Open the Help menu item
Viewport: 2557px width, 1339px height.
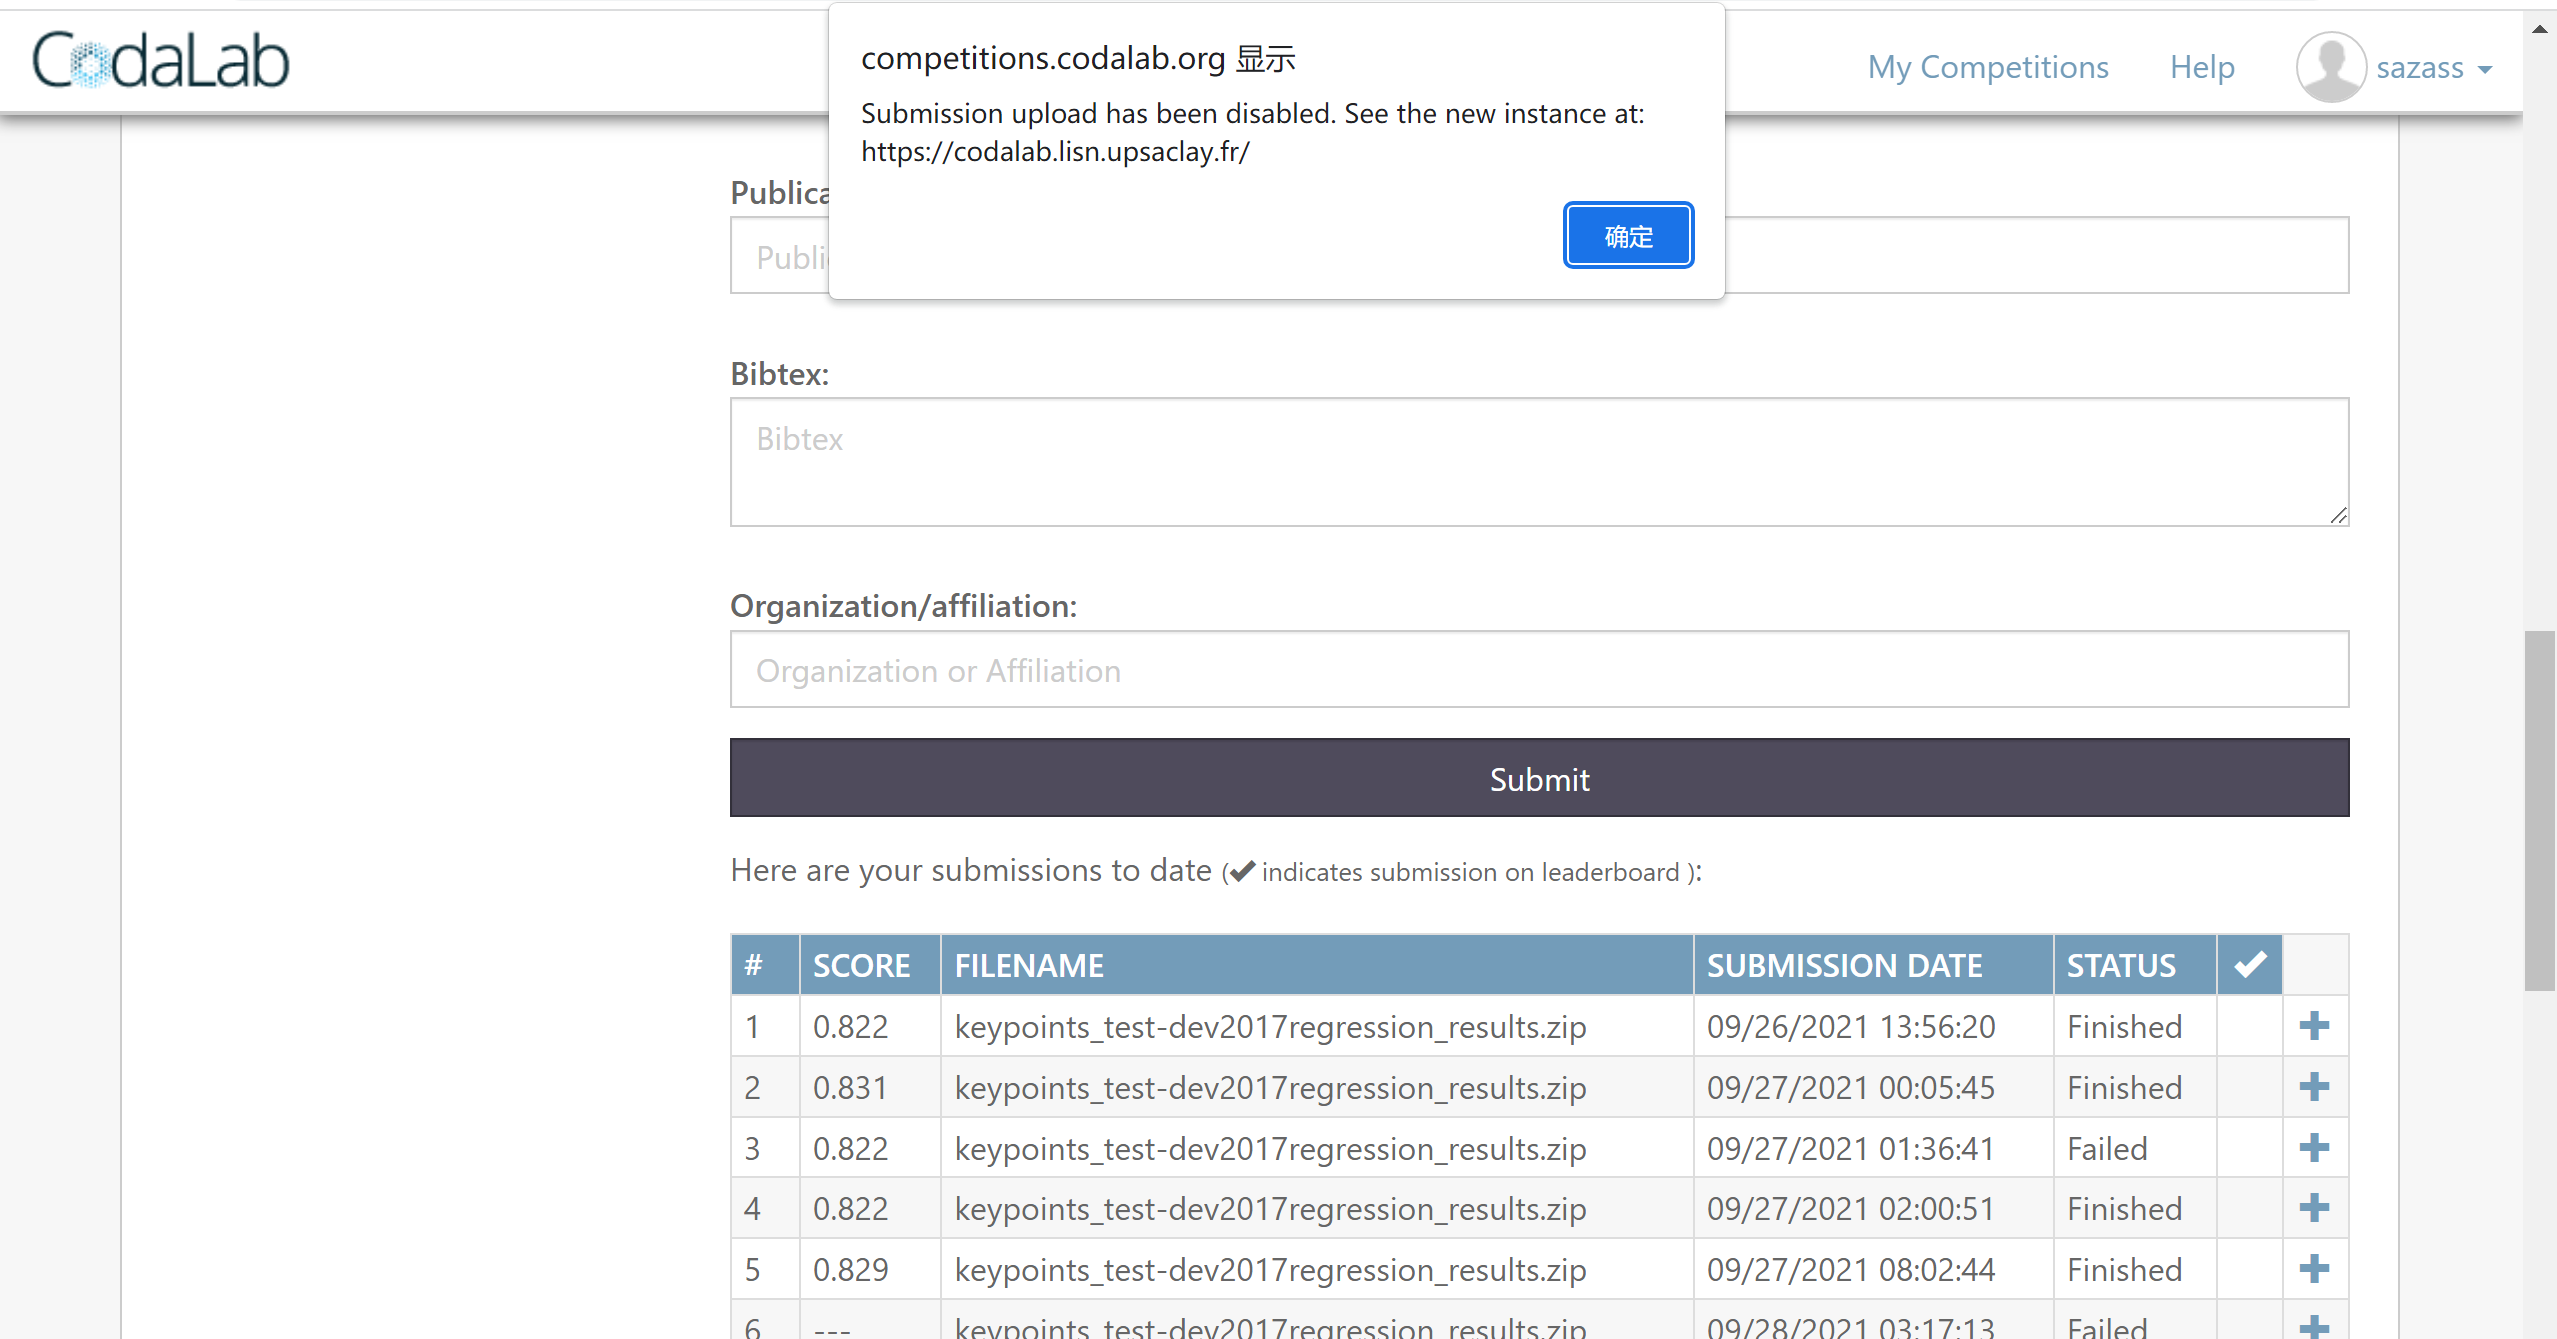2201,67
